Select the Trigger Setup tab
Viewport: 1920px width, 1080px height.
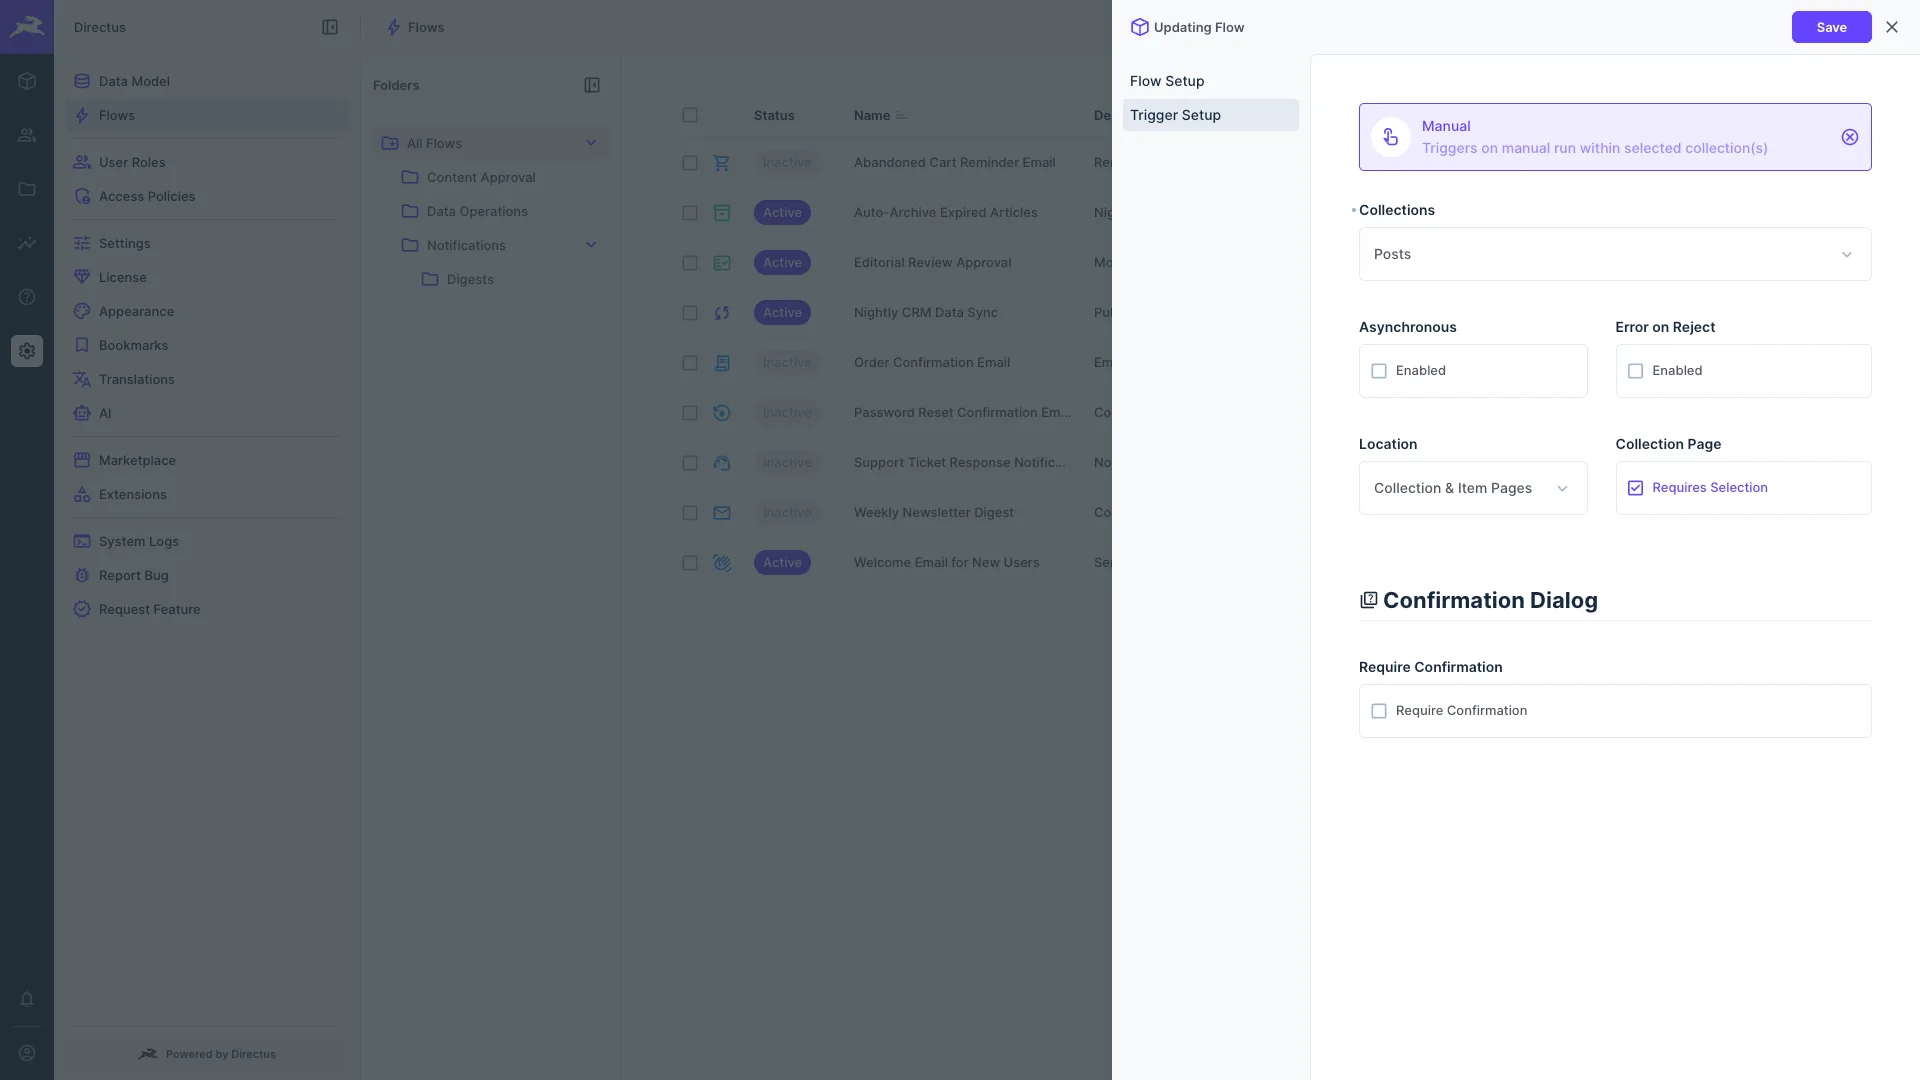pyautogui.click(x=1210, y=115)
